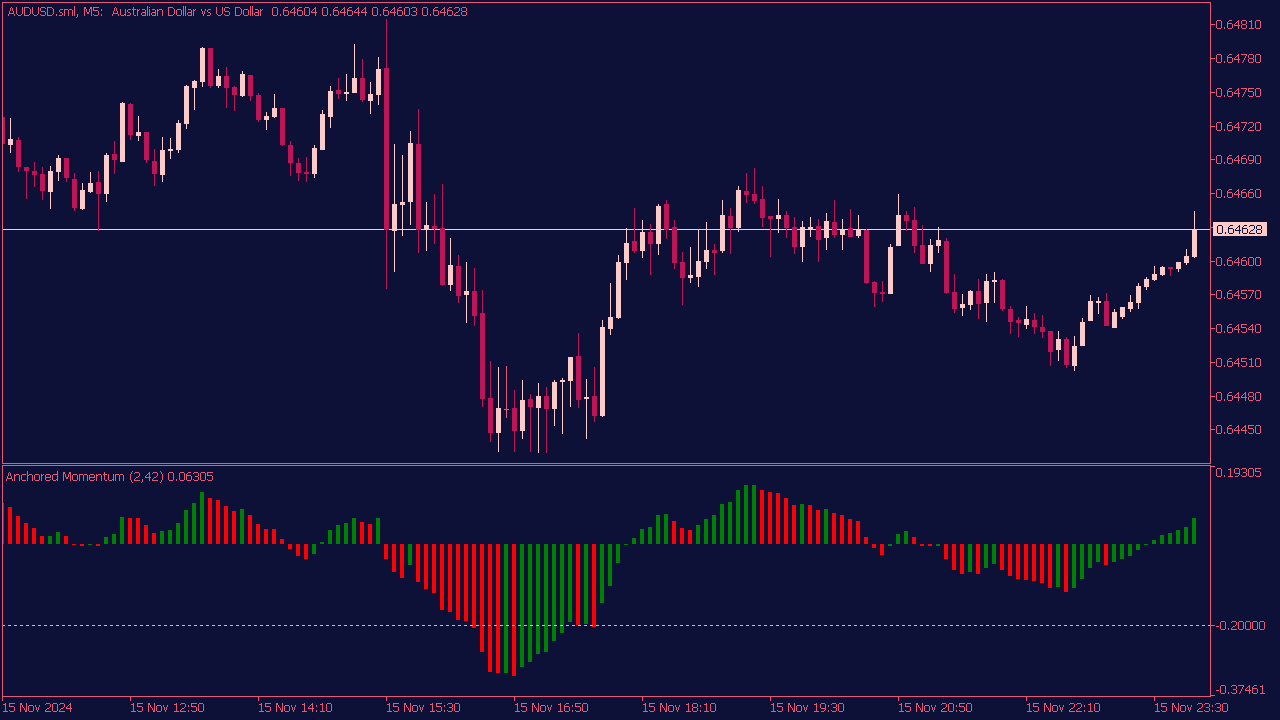Click the '15 Nov 20:50' time axis label
The image size is (1280, 720).
tap(935, 707)
